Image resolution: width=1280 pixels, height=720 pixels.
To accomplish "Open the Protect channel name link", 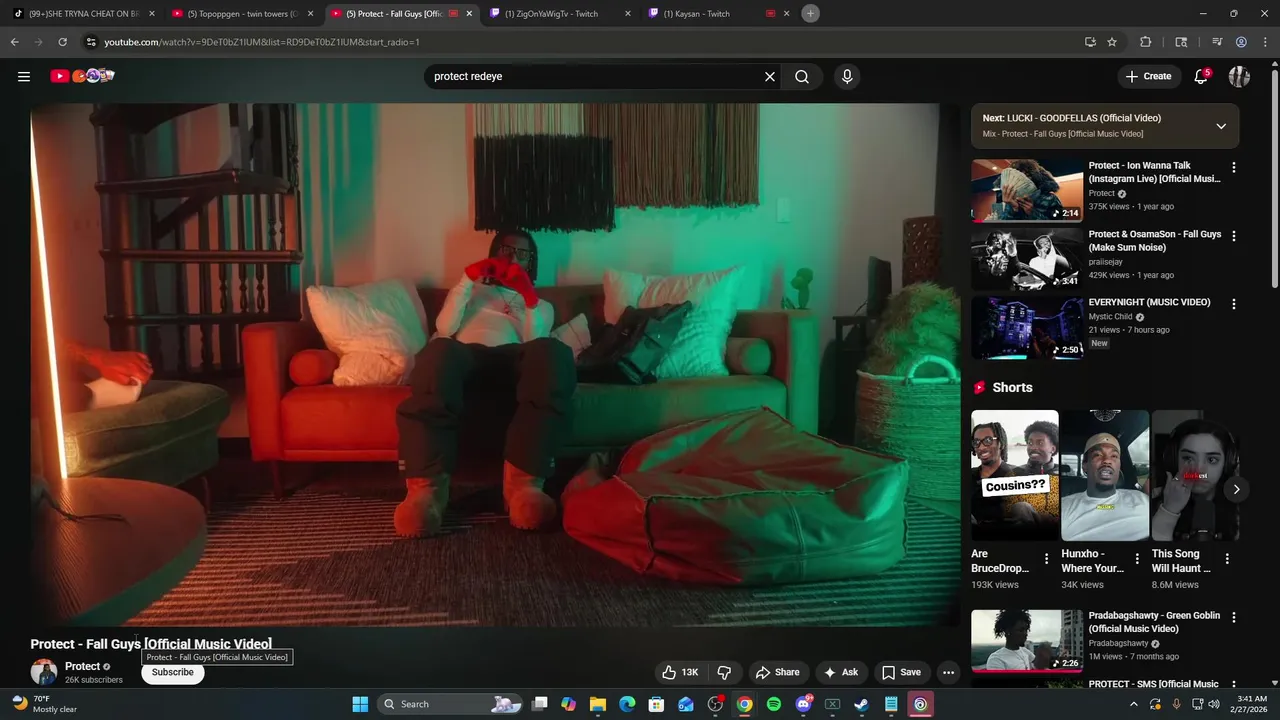I will [82, 666].
